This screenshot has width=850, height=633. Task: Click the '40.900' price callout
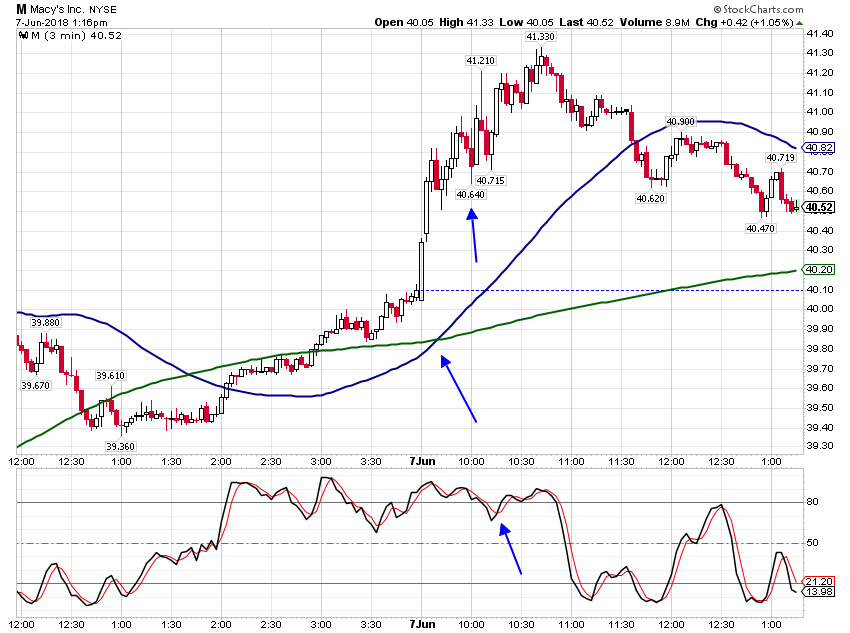(680, 121)
